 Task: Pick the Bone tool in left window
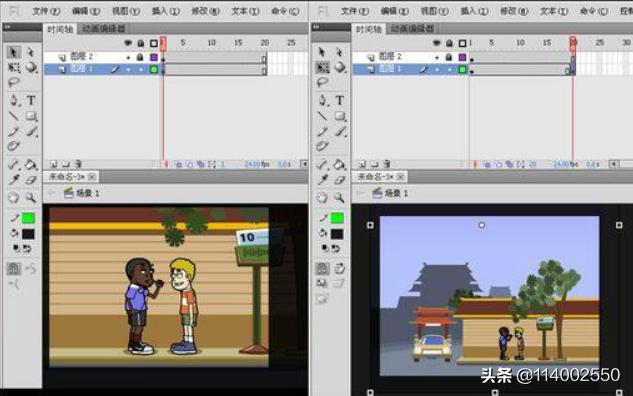click(x=14, y=164)
